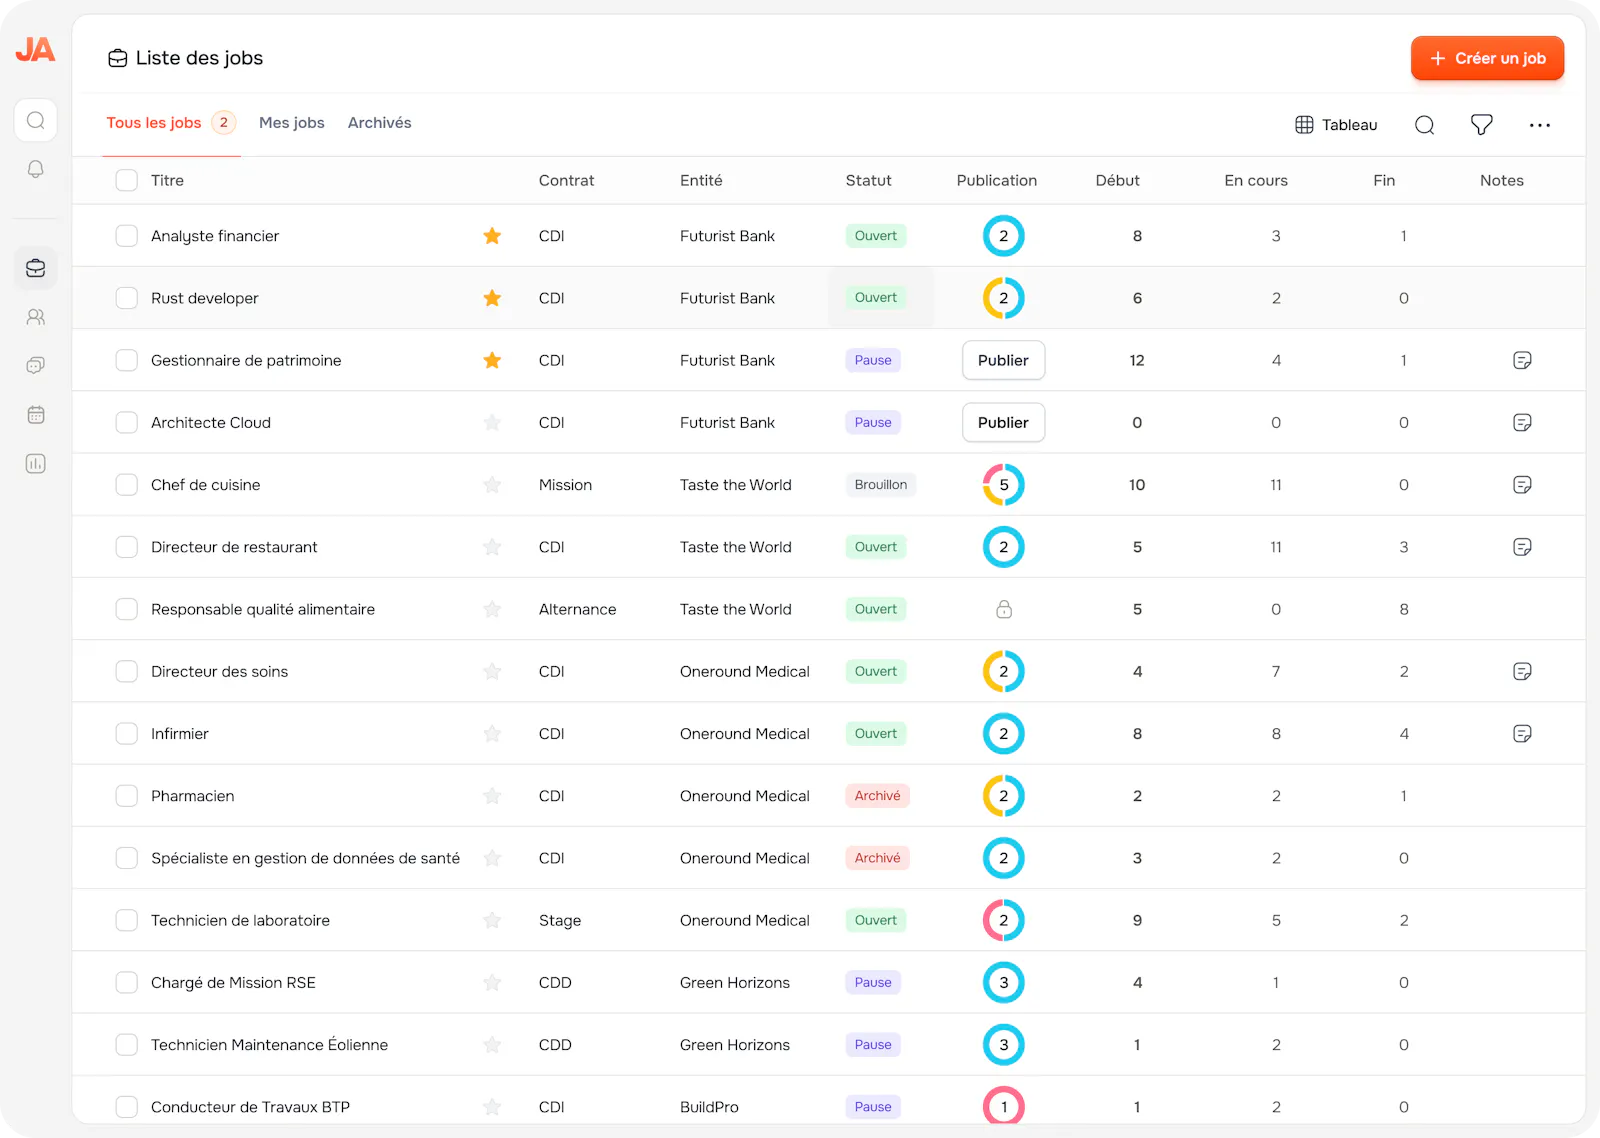This screenshot has height=1138, width=1600.
Task: Open the messages chat icon in the sidebar
Action: 36,365
